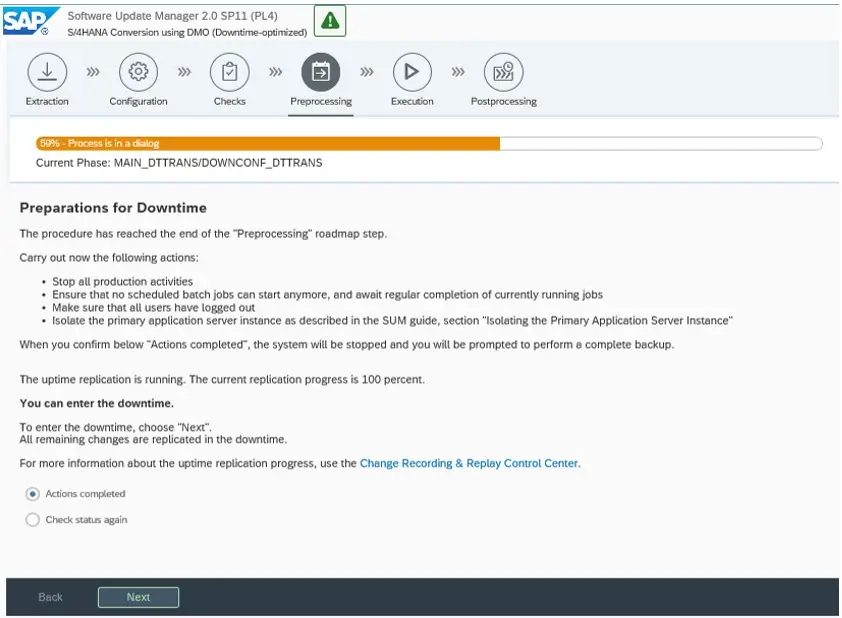The width and height of the screenshot is (842, 618).
Task: Click the uptime replication progress 100 percent line
Action: click(222, 380)
